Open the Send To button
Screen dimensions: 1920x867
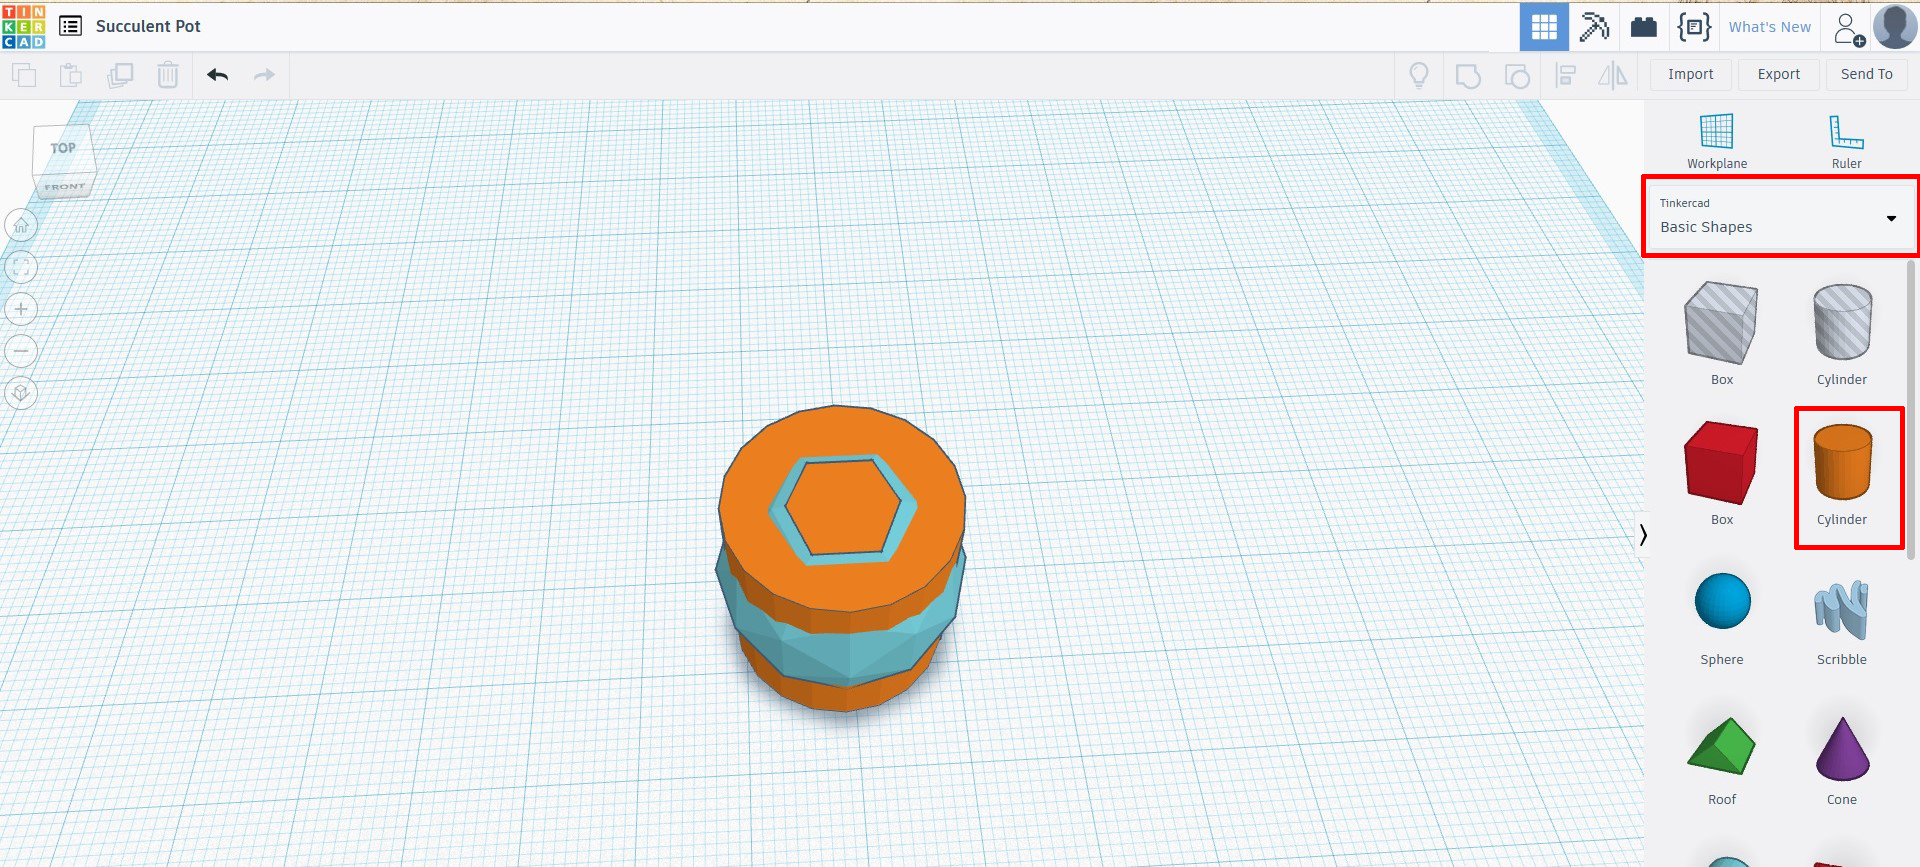tap(1867, 74)
